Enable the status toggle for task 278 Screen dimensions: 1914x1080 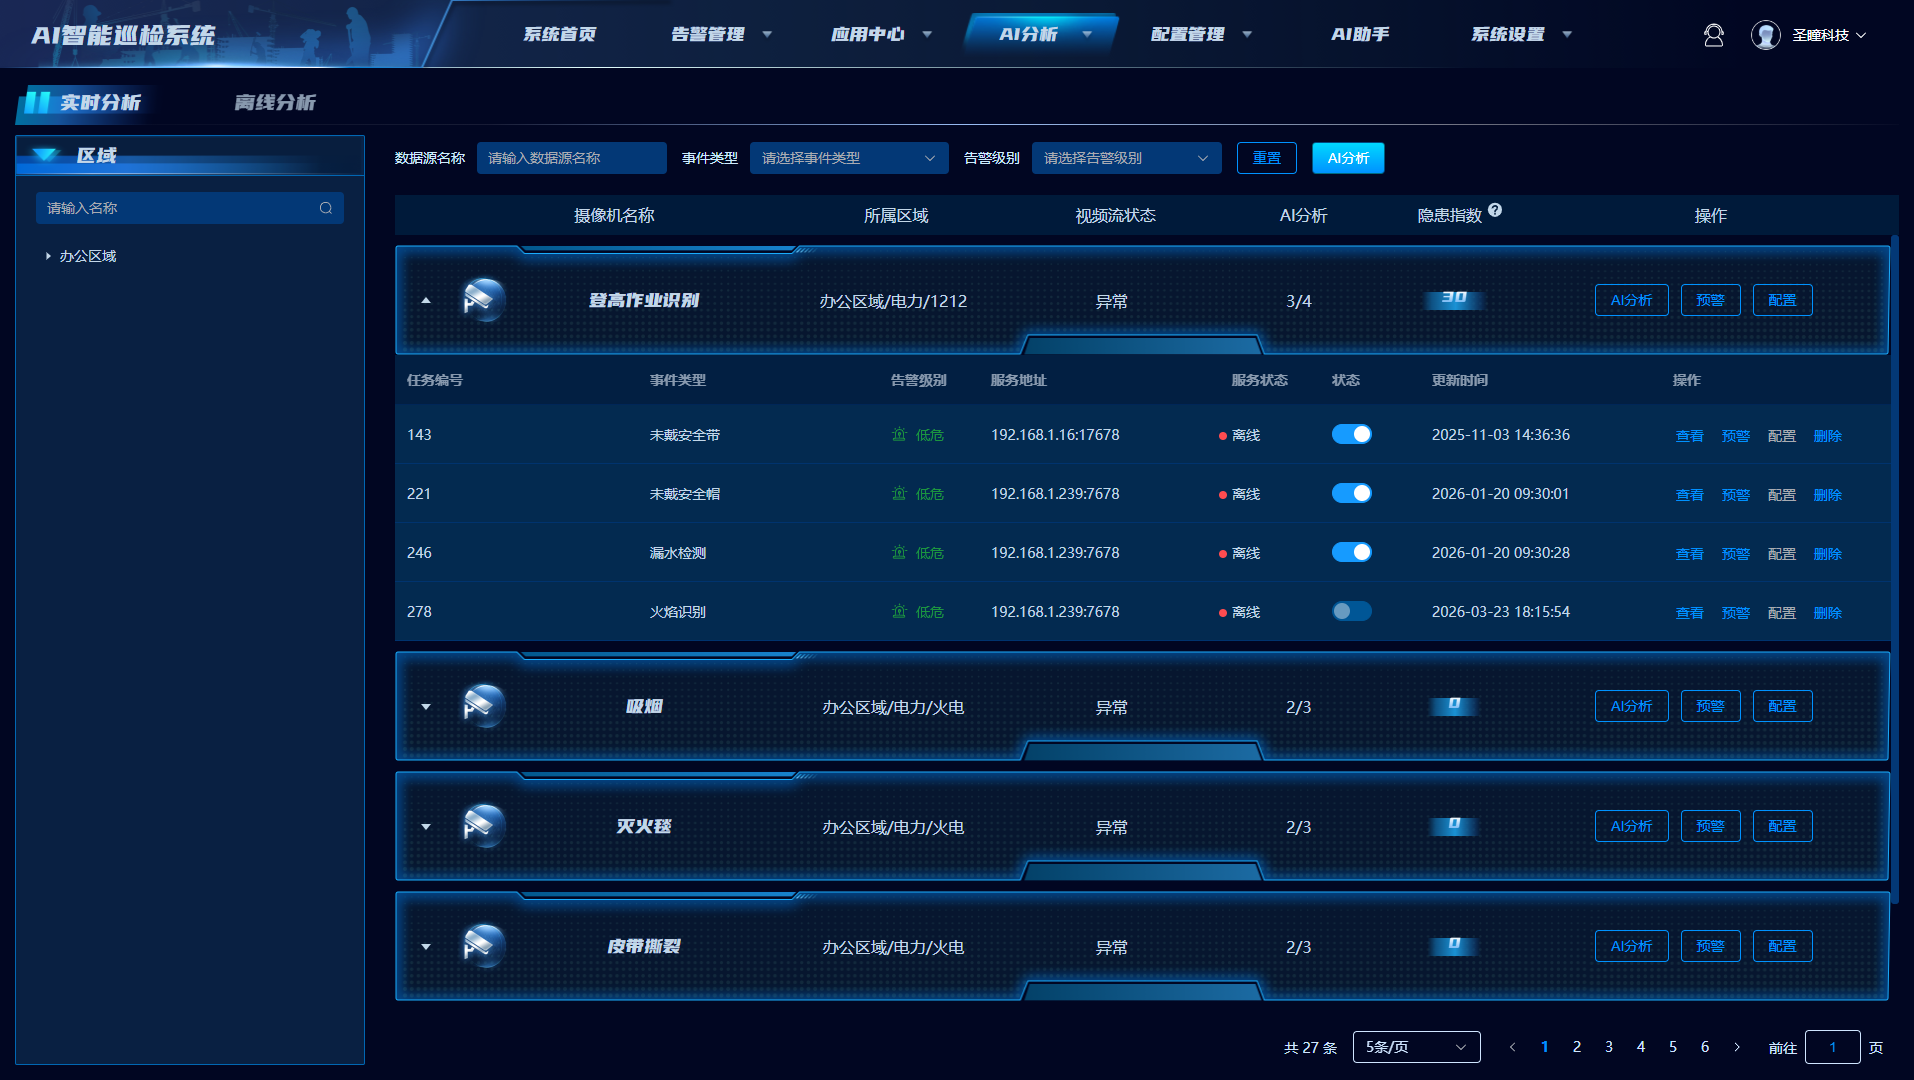1351,611
